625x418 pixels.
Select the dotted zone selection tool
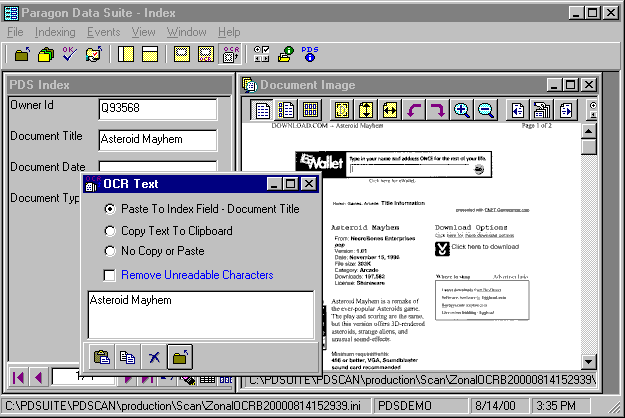tap(182, 54)
